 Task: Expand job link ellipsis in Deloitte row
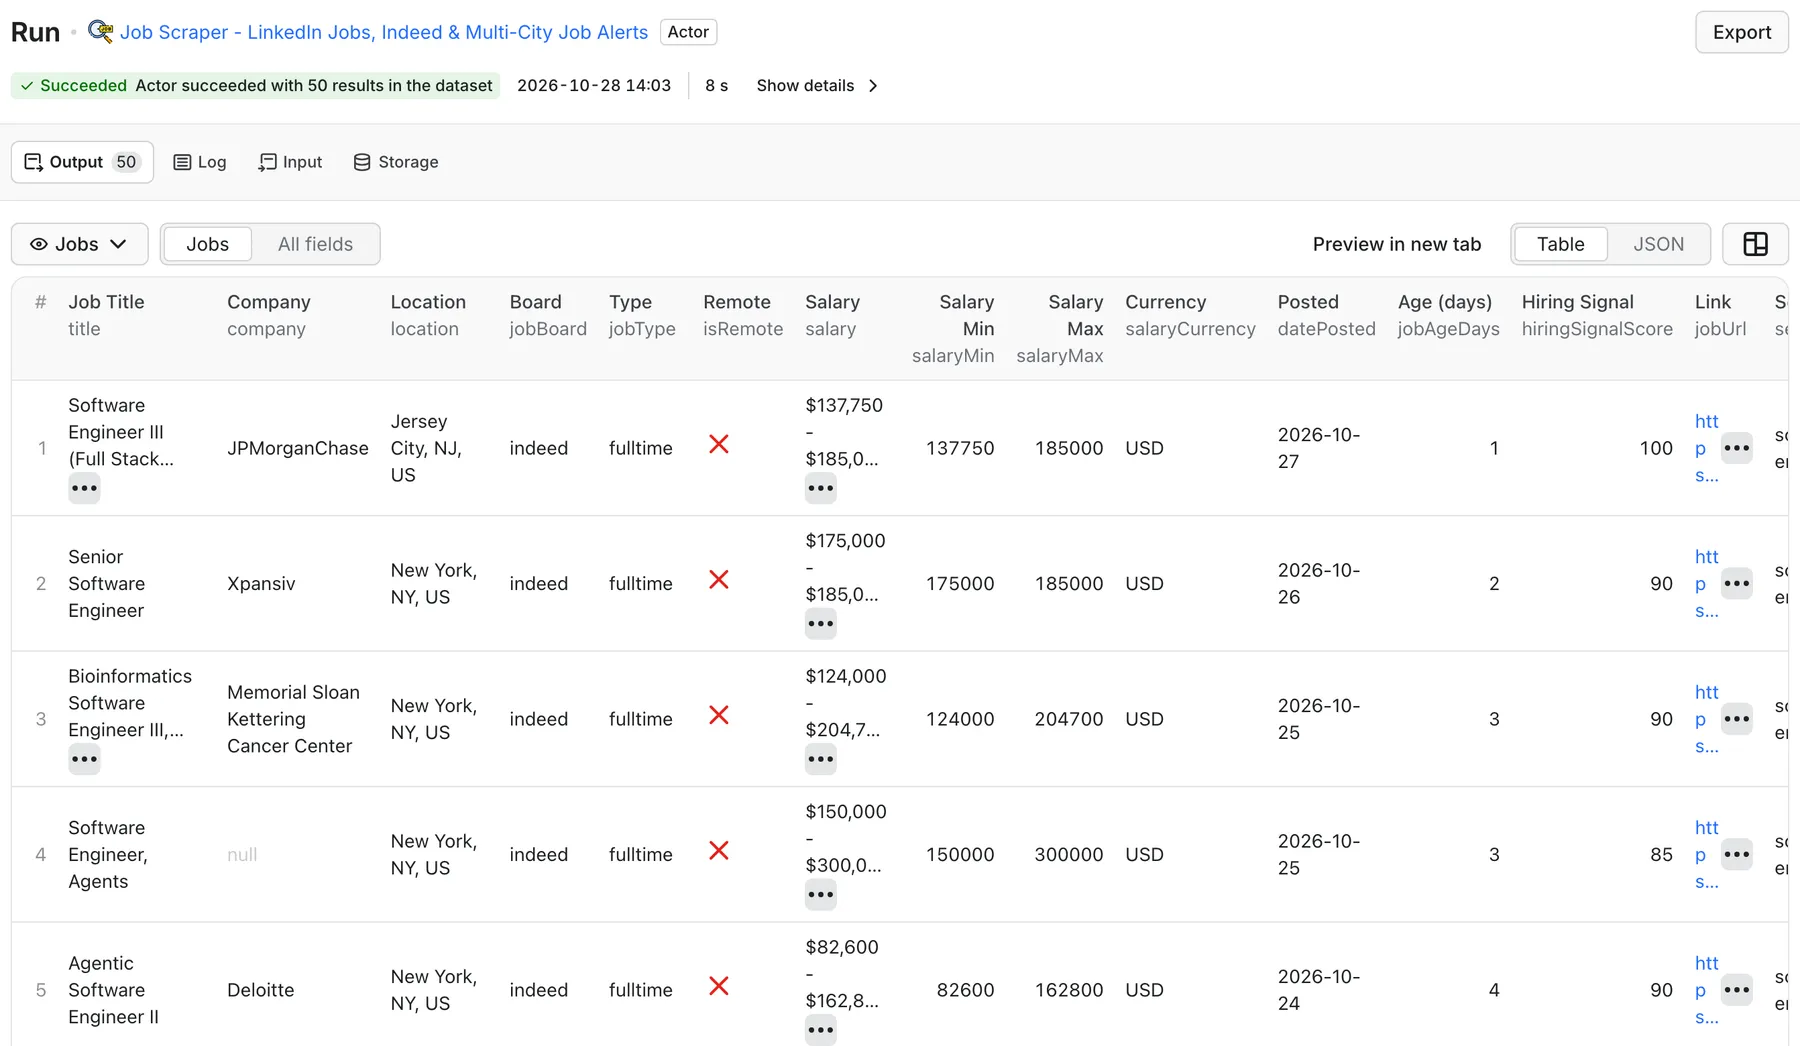coord(1737,990)
